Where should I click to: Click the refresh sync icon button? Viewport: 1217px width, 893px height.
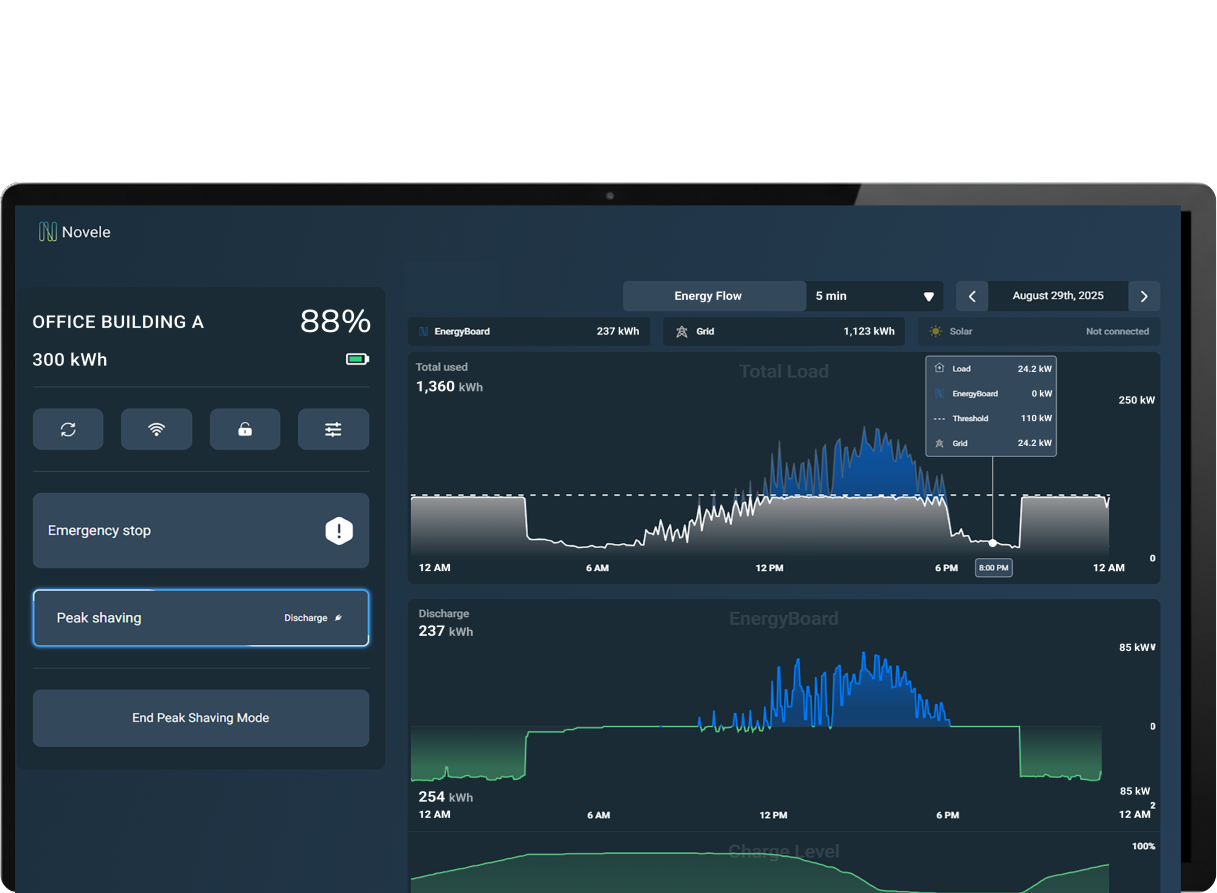(68, 429)
